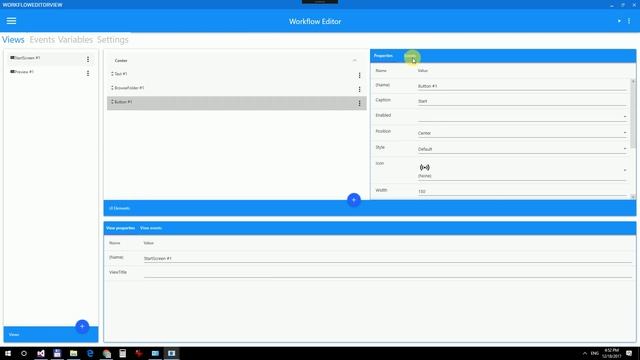Open Microsoft Edge from the taskbar

90,353
